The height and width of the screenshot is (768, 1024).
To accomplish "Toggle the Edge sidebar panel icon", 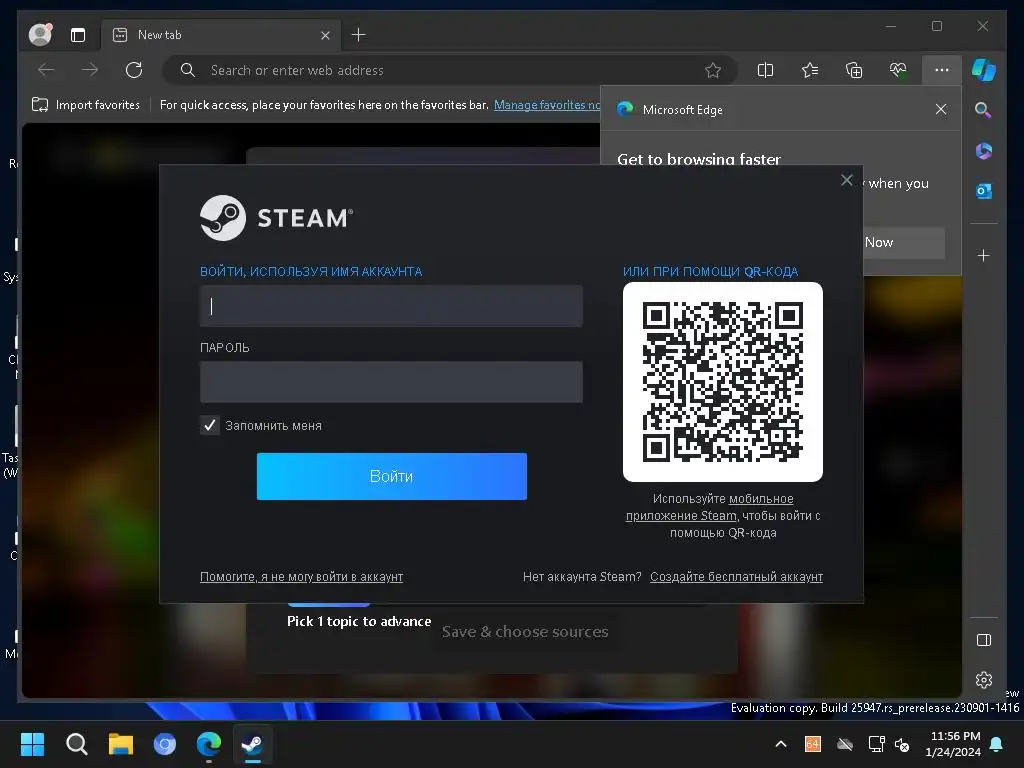I will point(984,640).
